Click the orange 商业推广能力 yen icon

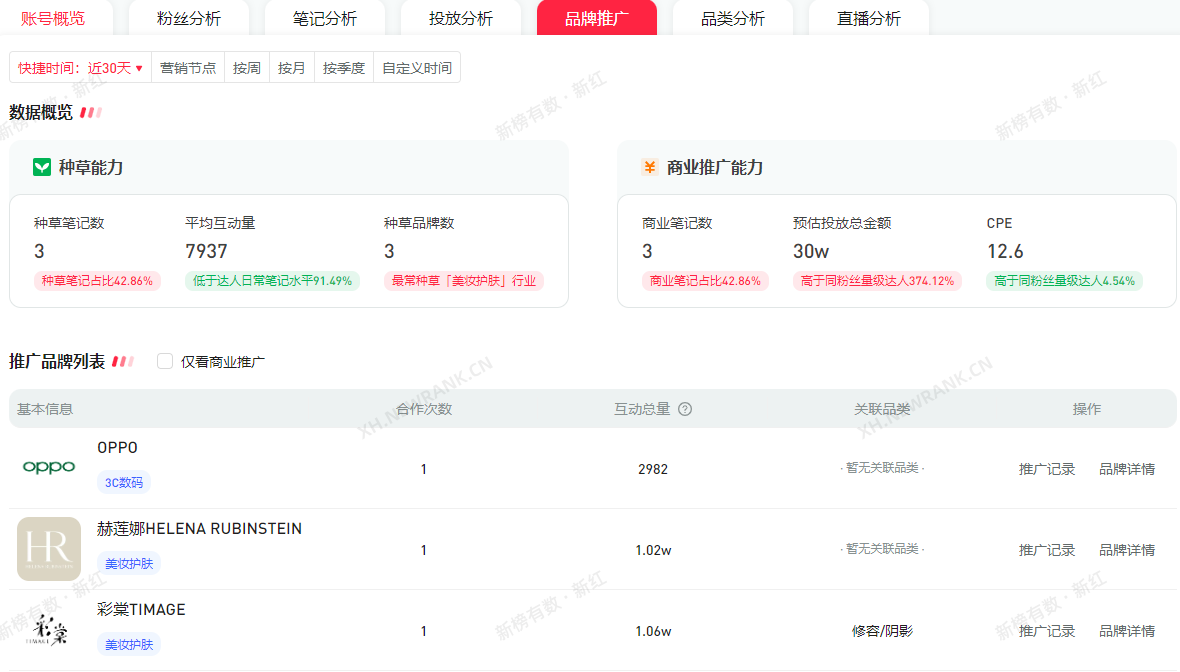(x=650, y=167)
